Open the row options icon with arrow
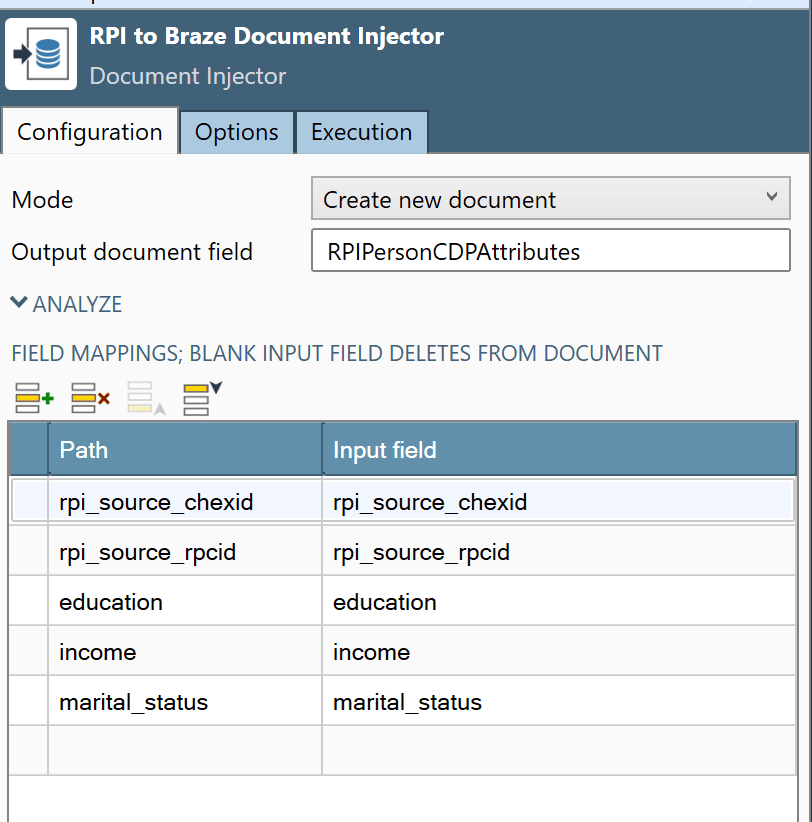The image size is (812, 822). click(x=201, y=397)
